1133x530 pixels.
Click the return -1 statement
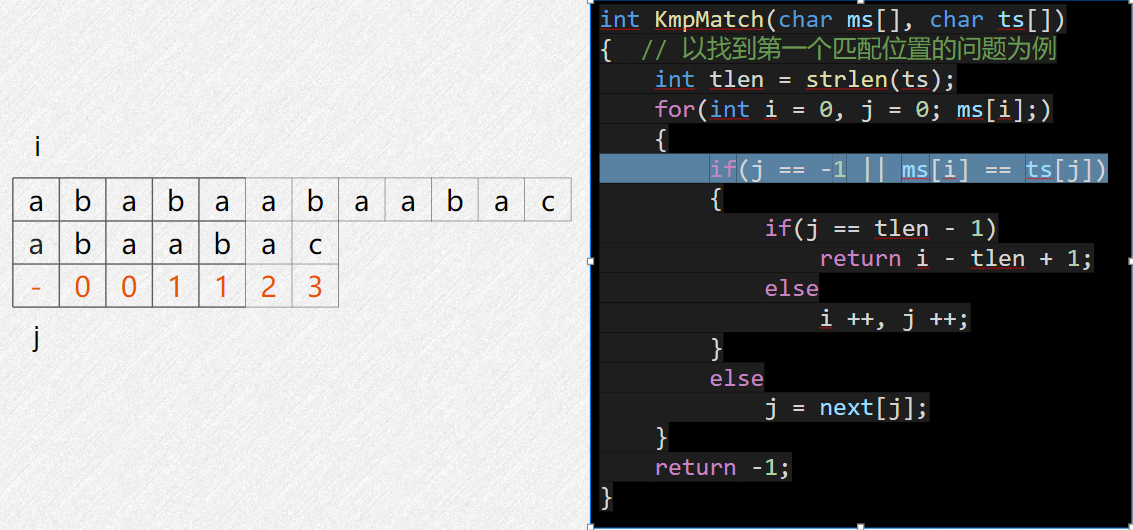pos(723,467)
